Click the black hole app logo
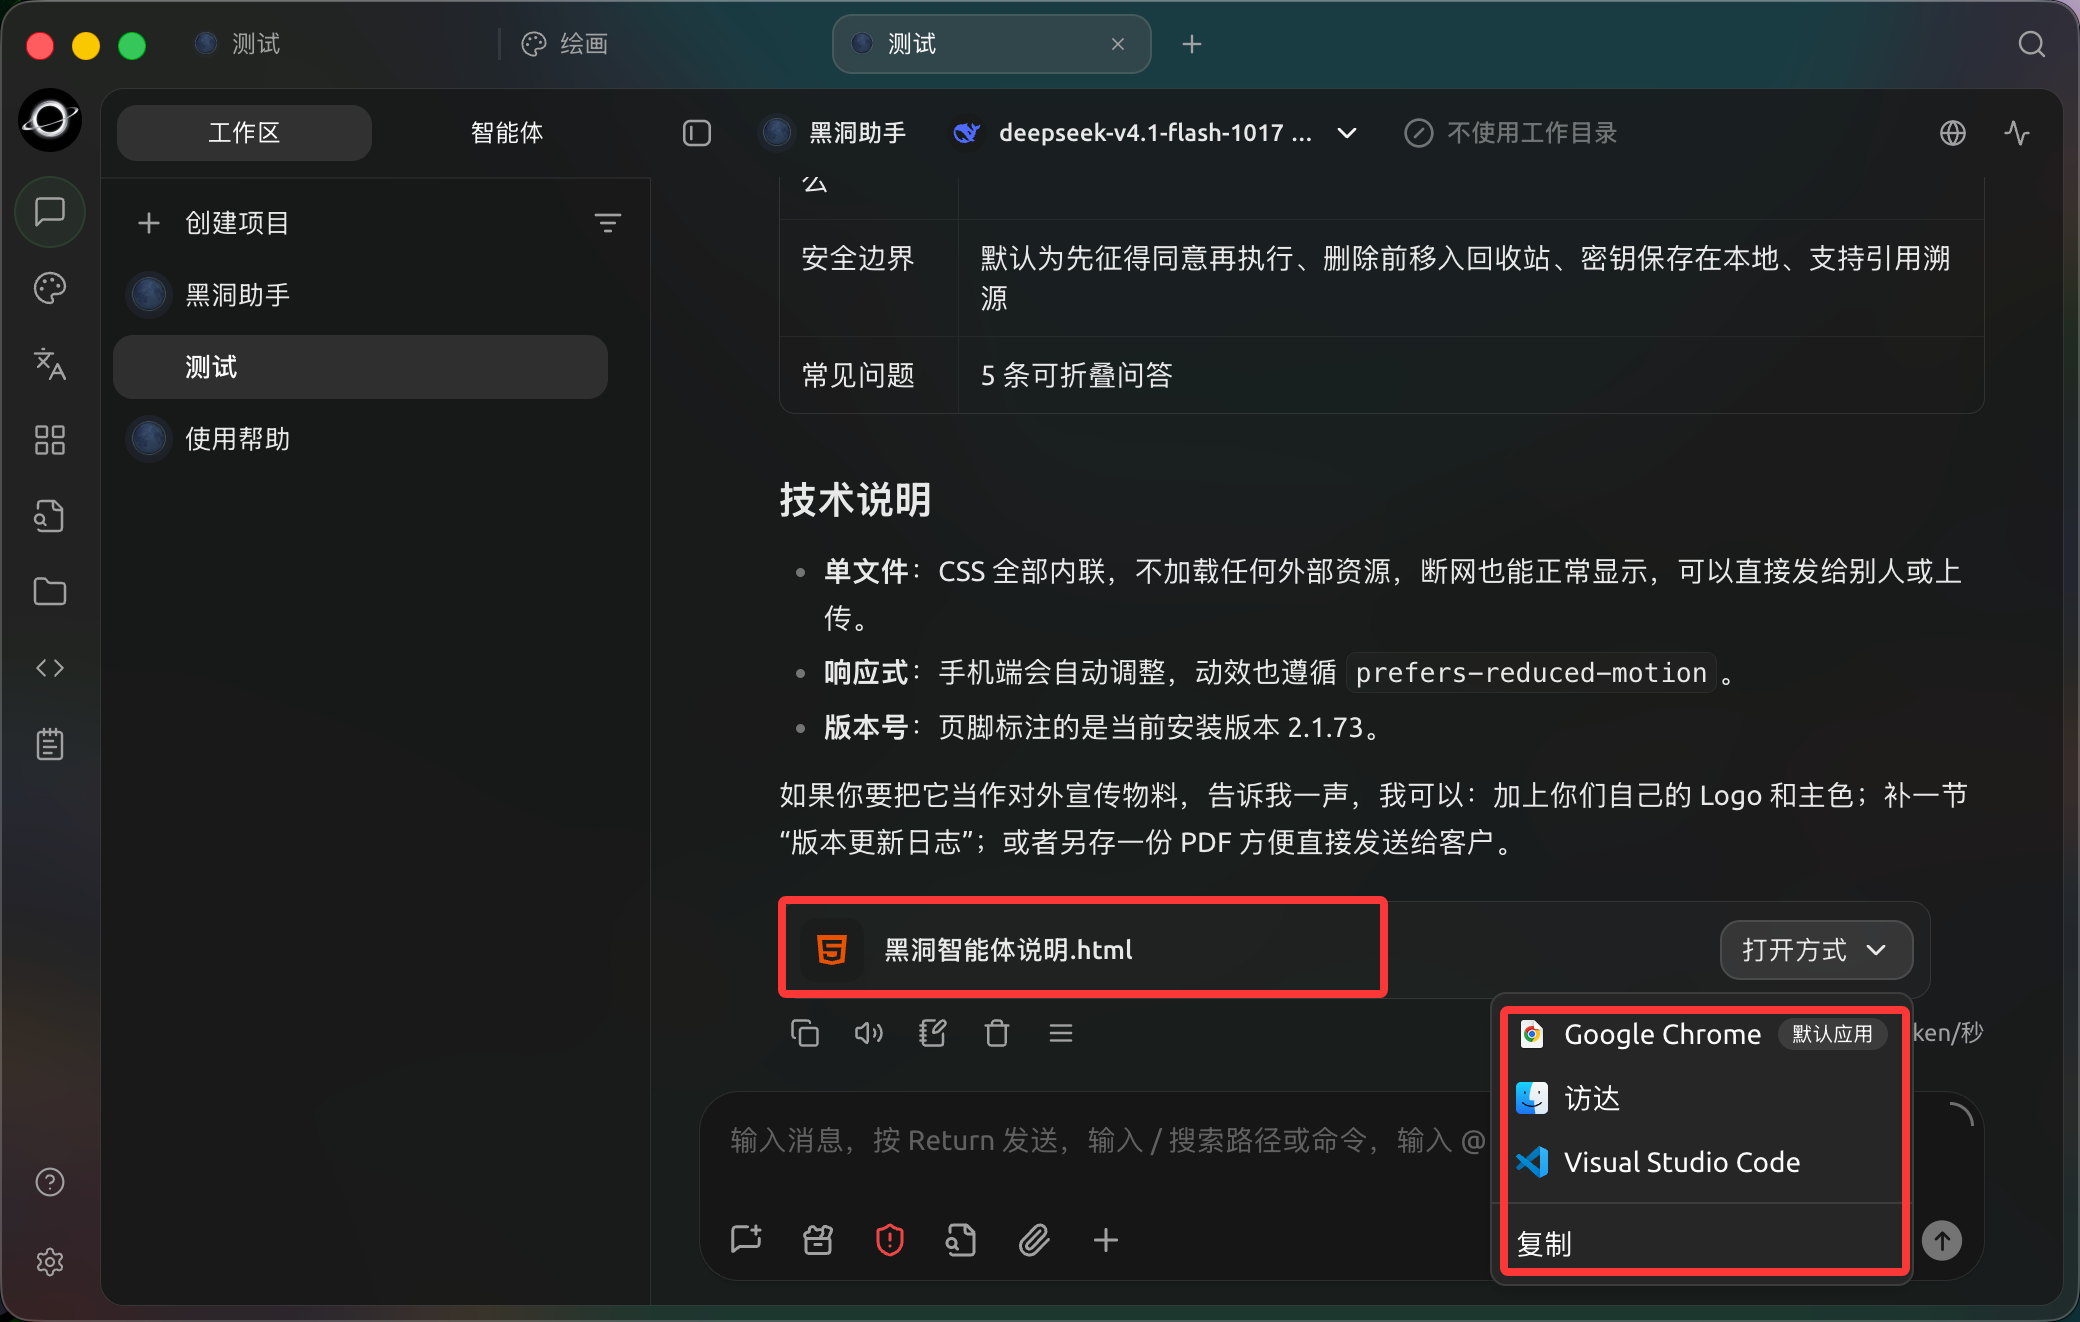The image size is (2080, 1322). (x=50, y=120)
